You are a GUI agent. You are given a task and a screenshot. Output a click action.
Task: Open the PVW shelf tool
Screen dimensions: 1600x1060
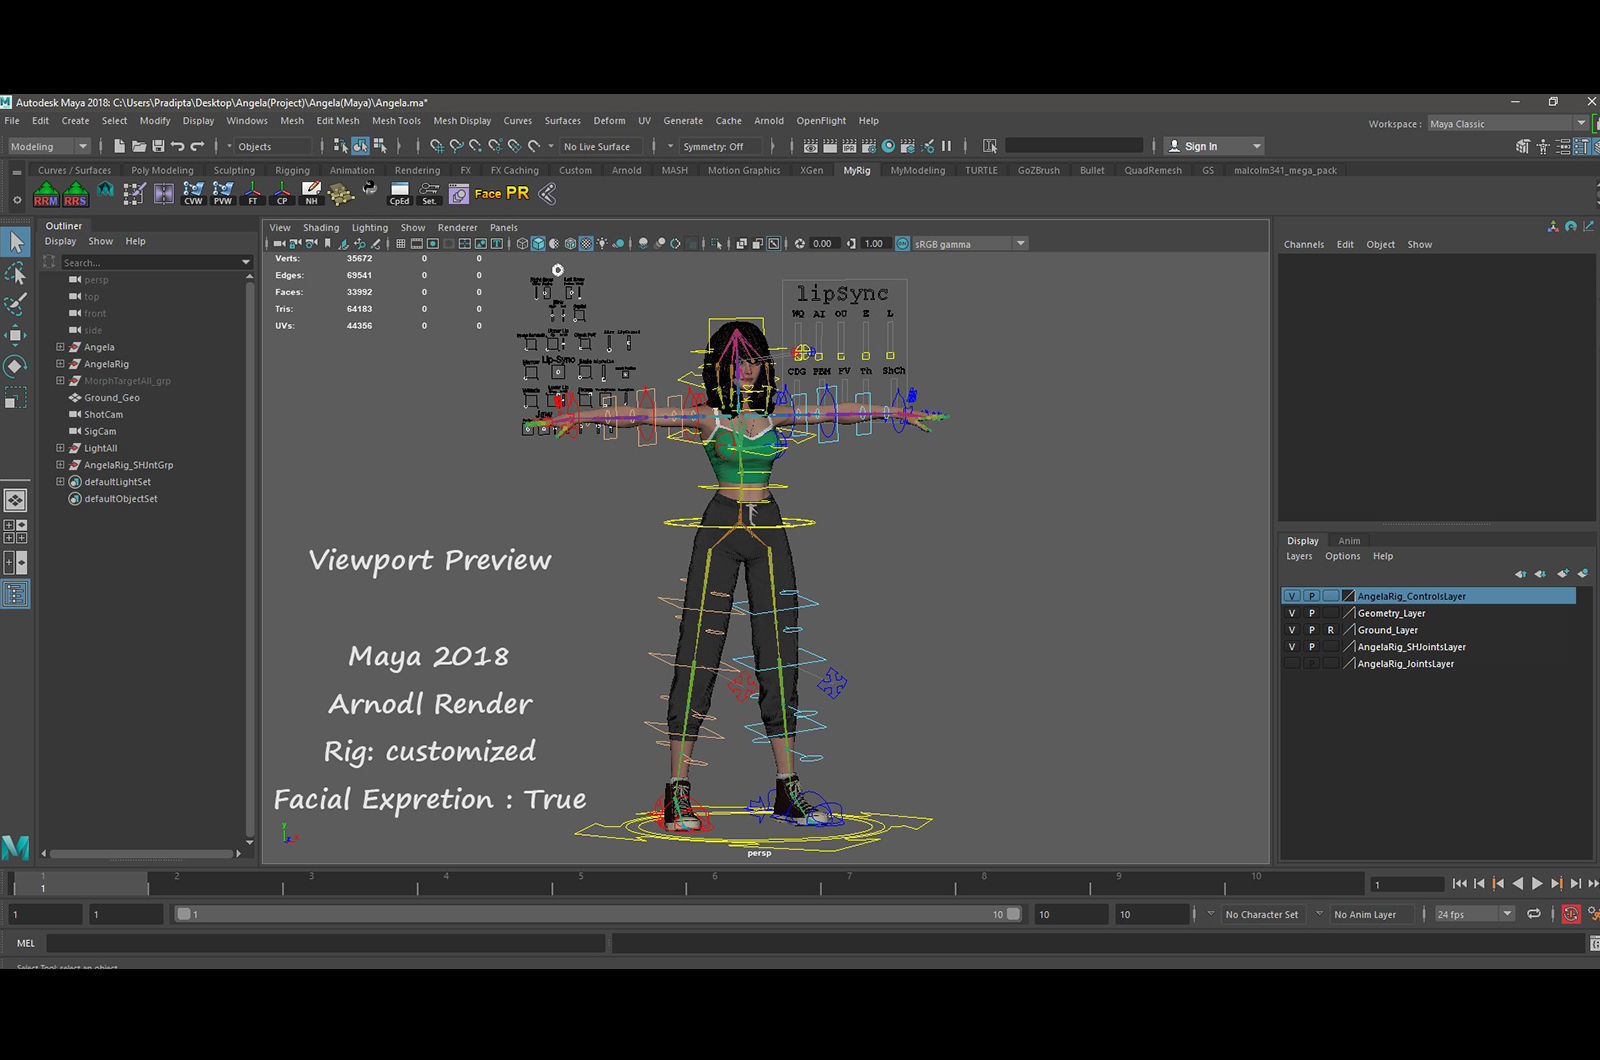coord(223,194)
